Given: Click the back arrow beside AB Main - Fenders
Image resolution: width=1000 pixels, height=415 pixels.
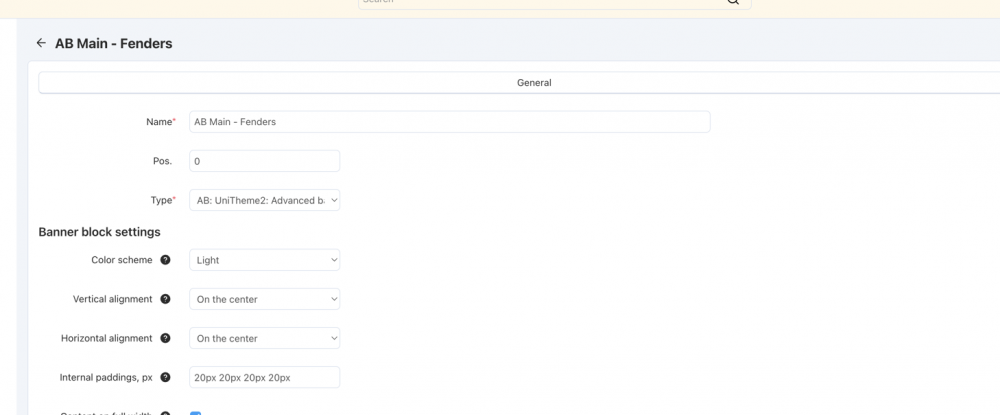Looking at the screenshot, I should click(x=41, y=43).
